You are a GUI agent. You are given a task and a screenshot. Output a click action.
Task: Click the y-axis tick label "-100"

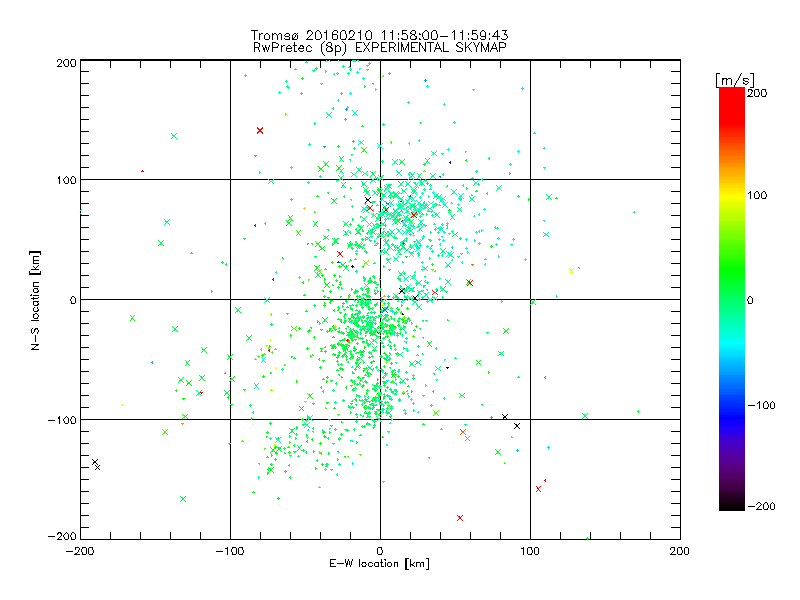[x=62, y=420]
